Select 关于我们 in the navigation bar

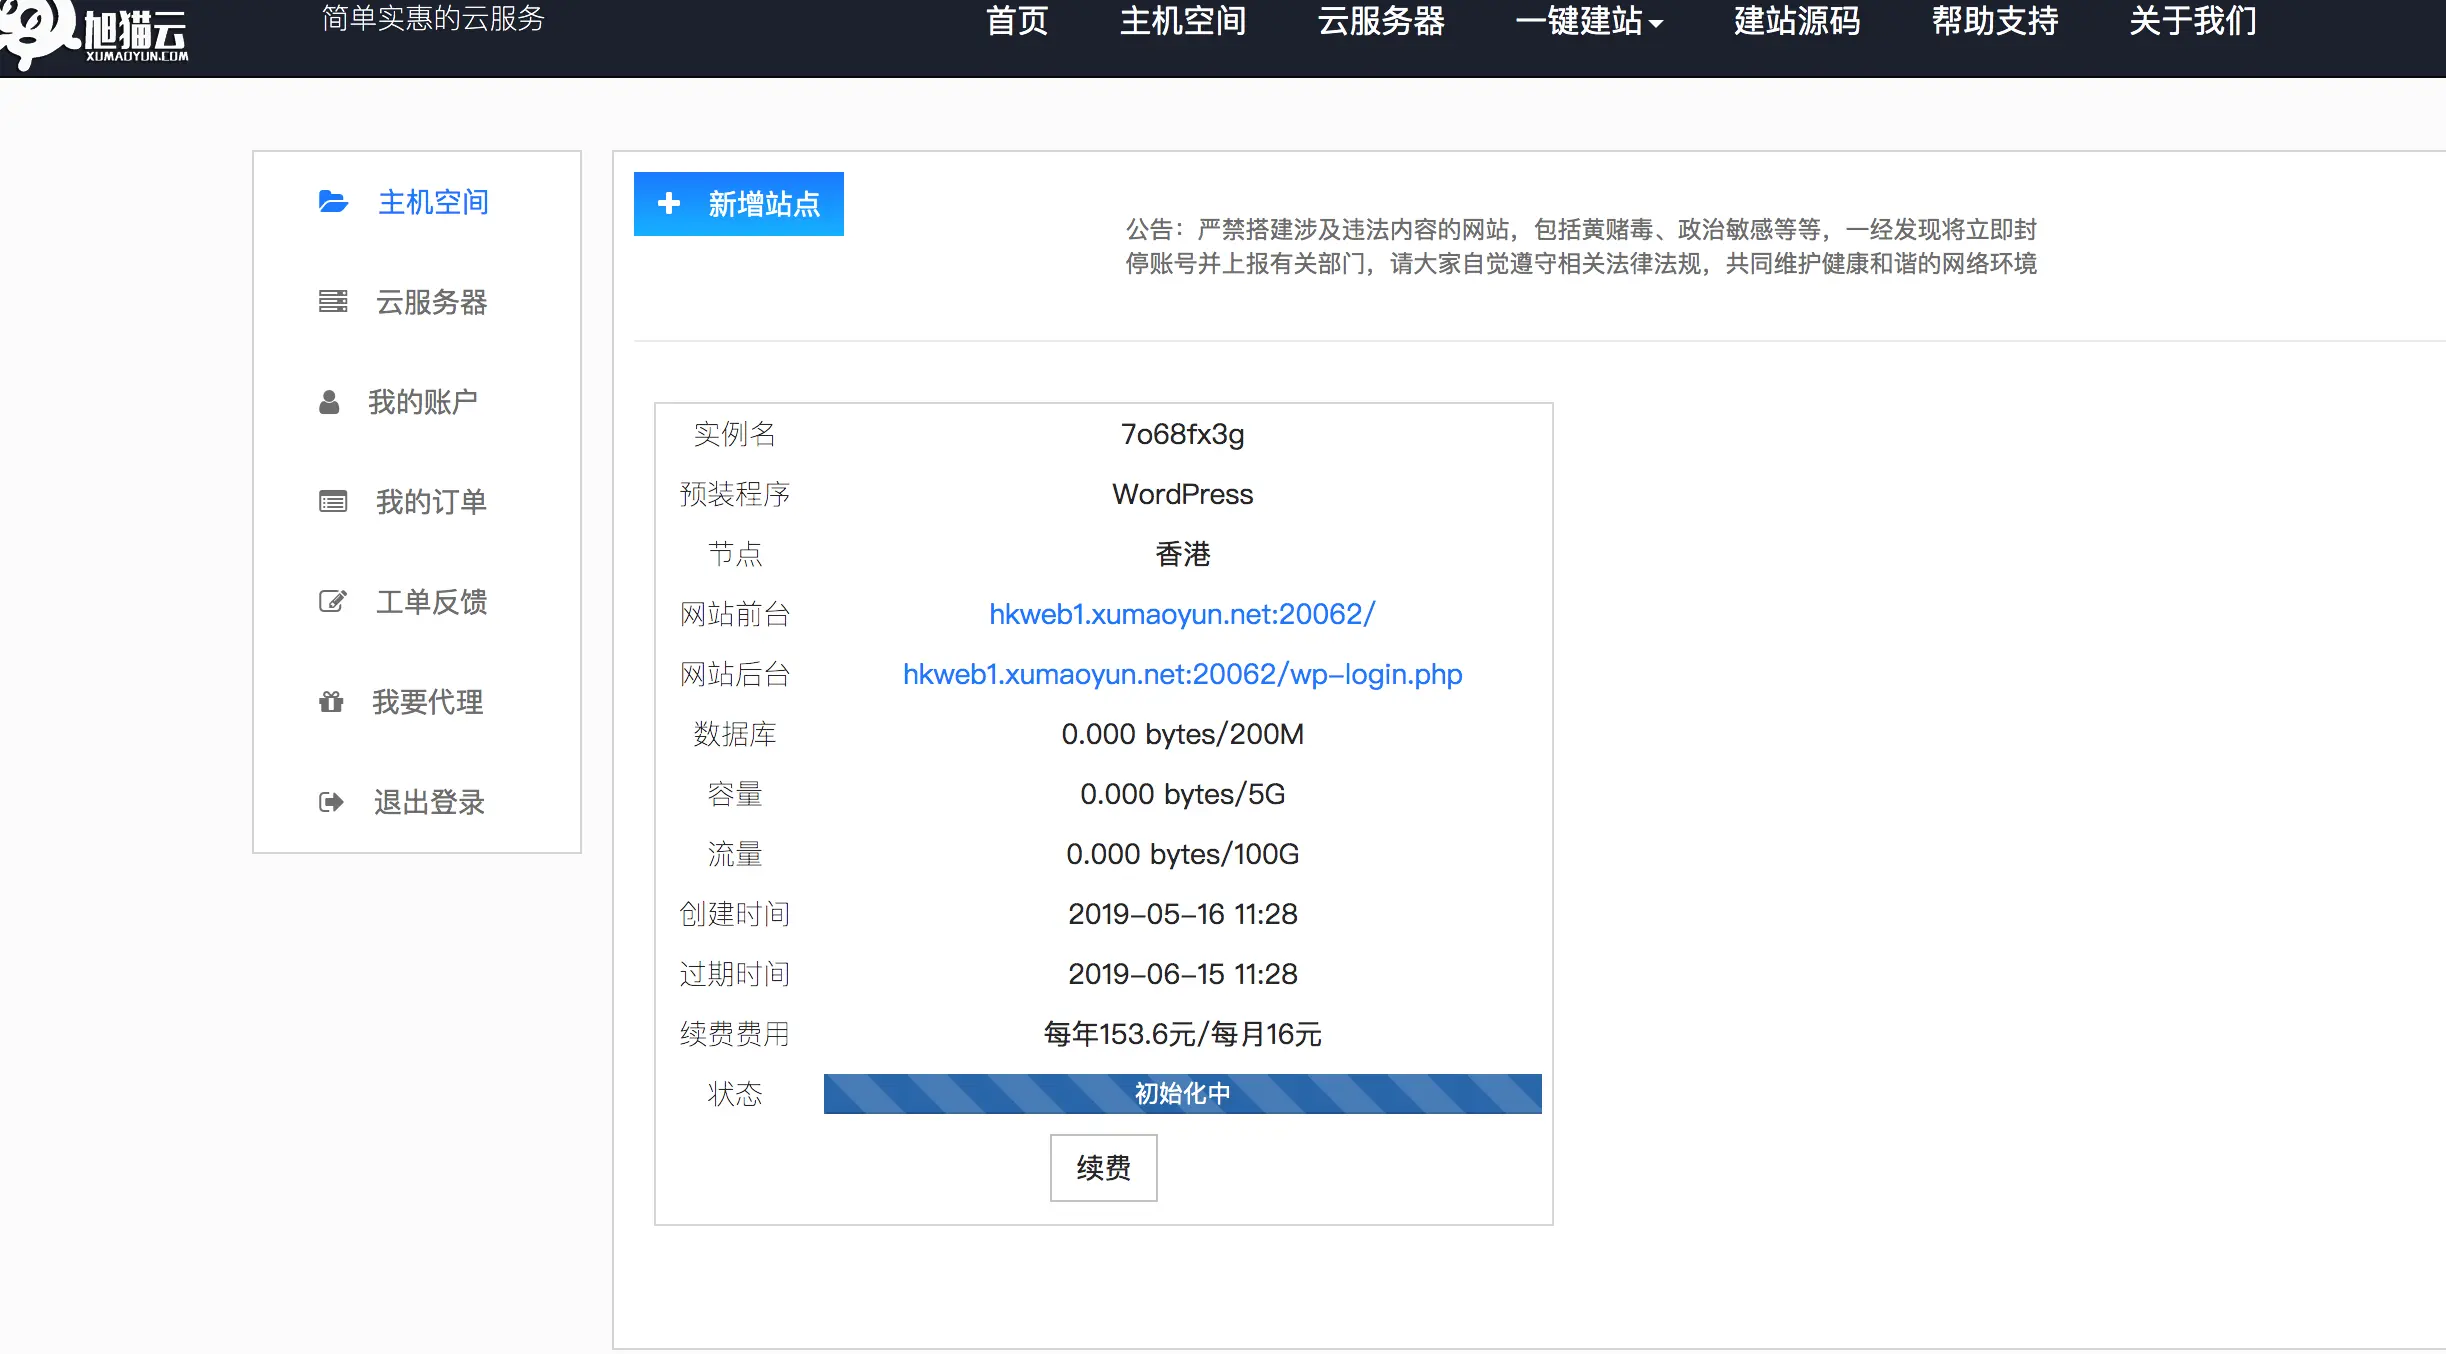pyautogui.click(x=2193, y=21)
